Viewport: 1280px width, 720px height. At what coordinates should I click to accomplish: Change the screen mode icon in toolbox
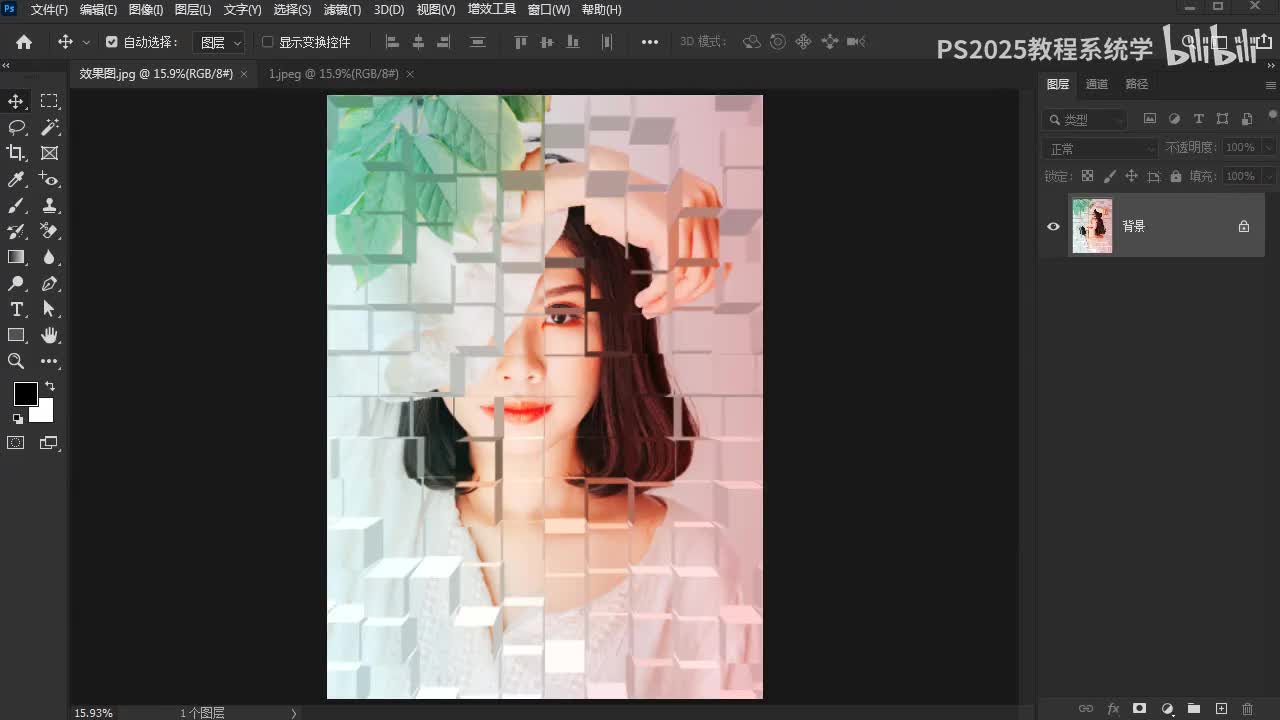49,443
